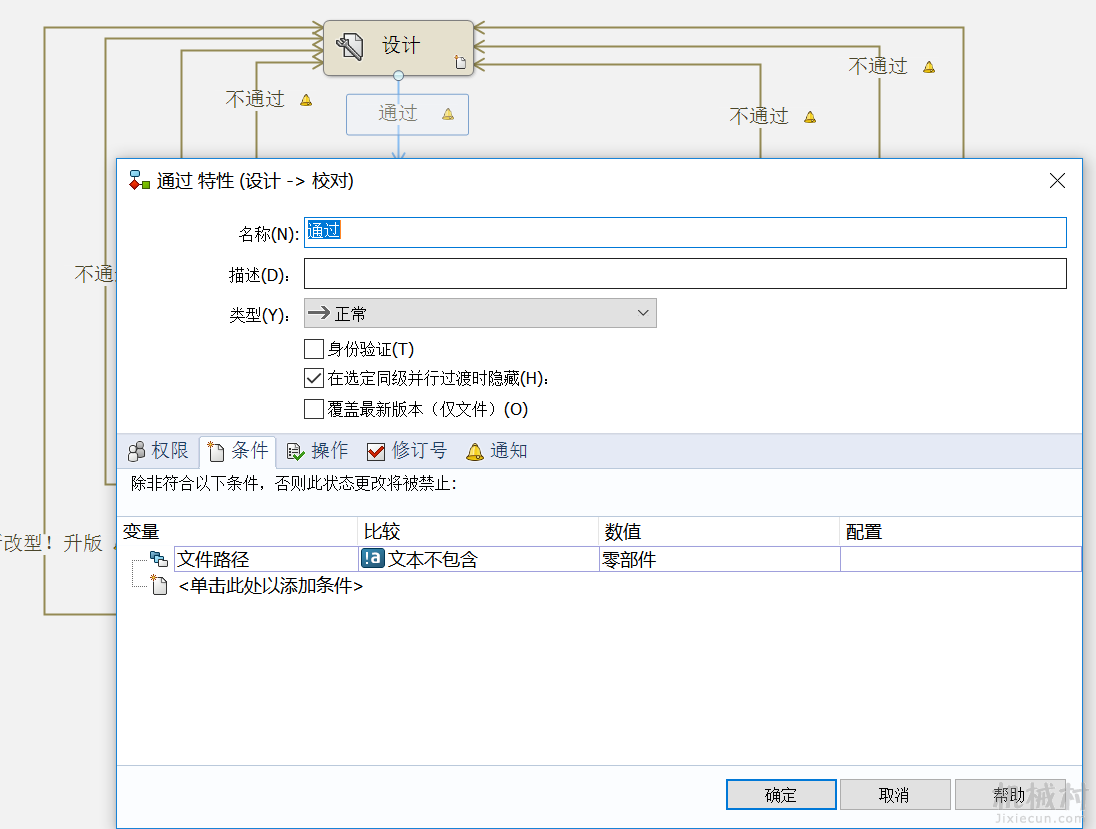This screenshot has width=1096, height=829.
Task: Click the 文件路径 variable row icon
Action: click(159, 558)
